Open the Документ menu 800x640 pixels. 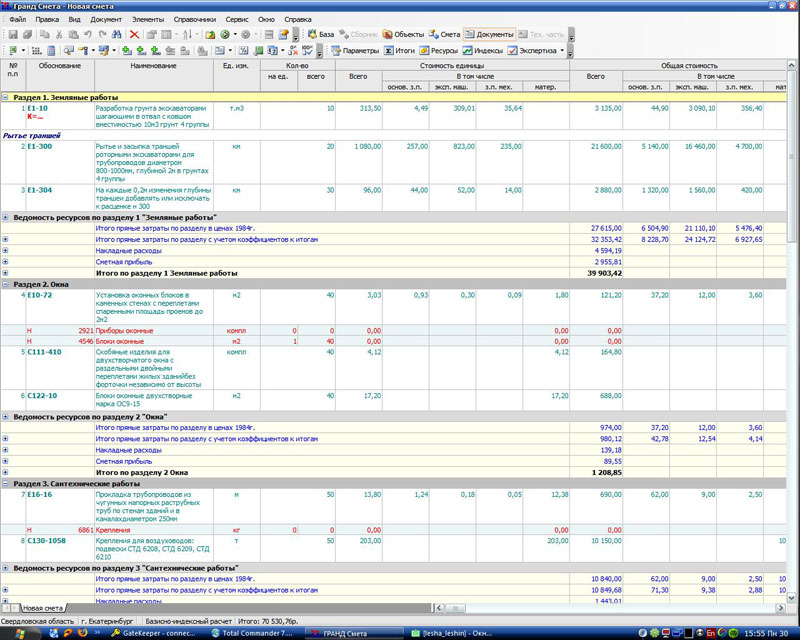click(106, 19)
